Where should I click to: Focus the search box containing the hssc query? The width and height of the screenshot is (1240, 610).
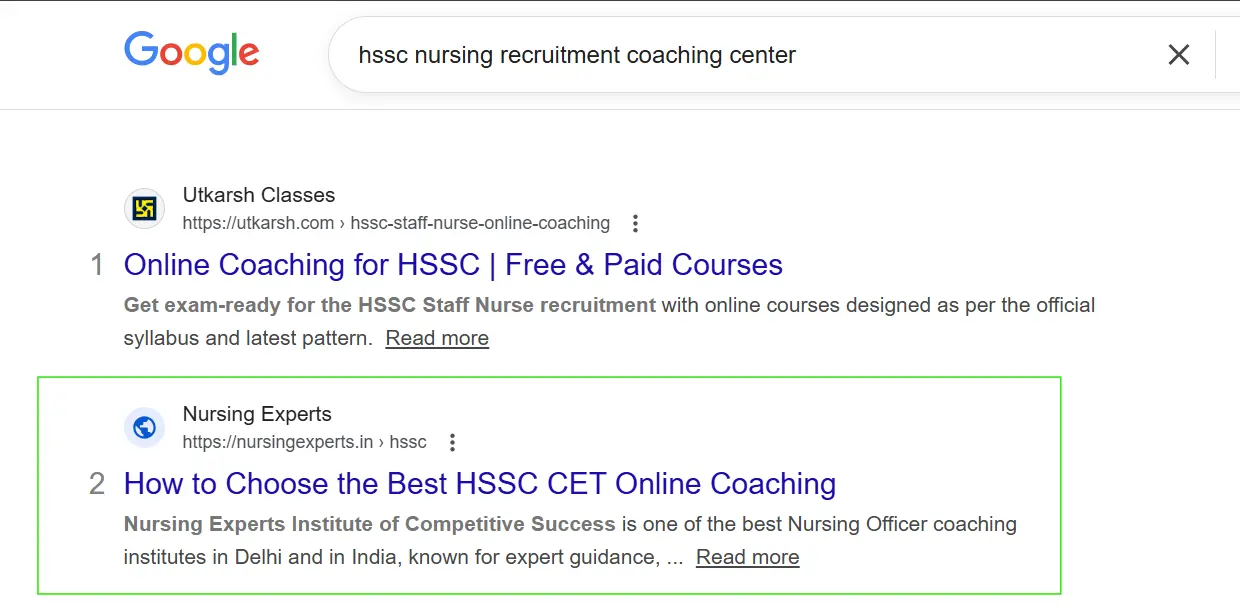[x=700, y=55]
